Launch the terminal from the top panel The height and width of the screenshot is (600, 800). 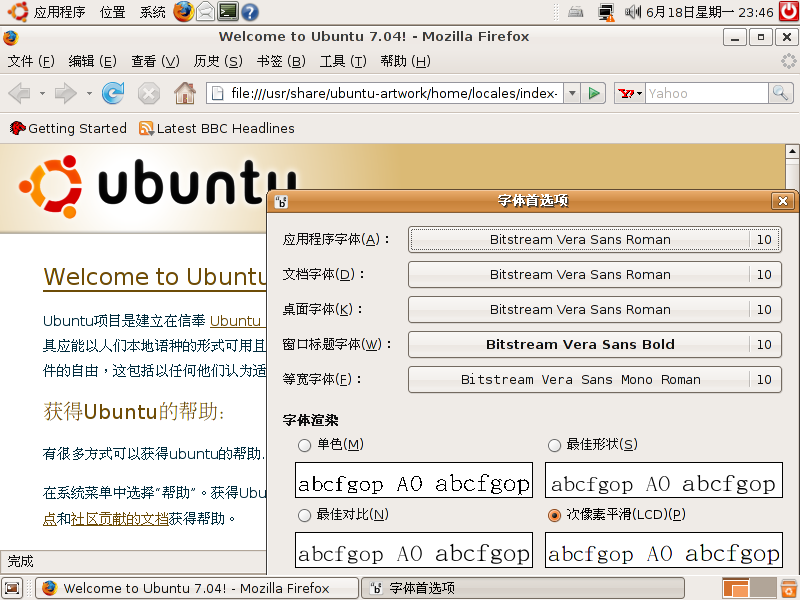pyautogui.click(x=228, y=11)
